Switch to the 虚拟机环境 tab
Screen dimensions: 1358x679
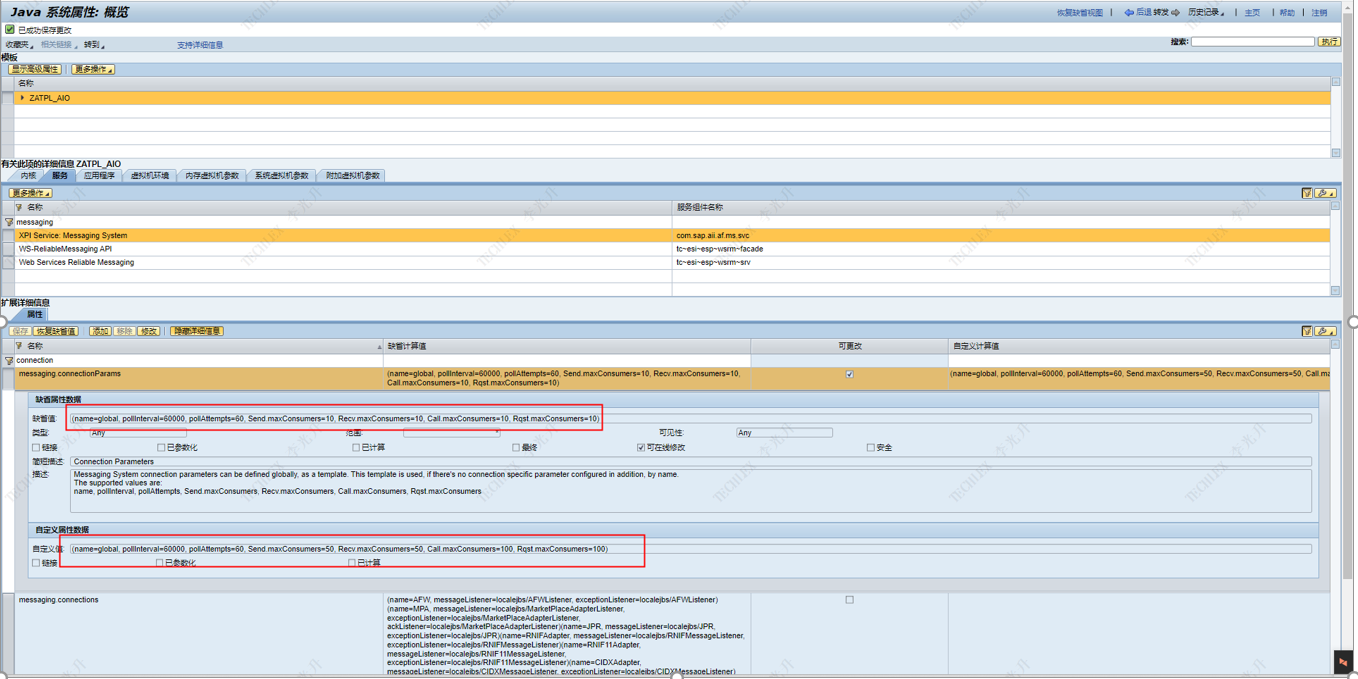click(150, 176)
